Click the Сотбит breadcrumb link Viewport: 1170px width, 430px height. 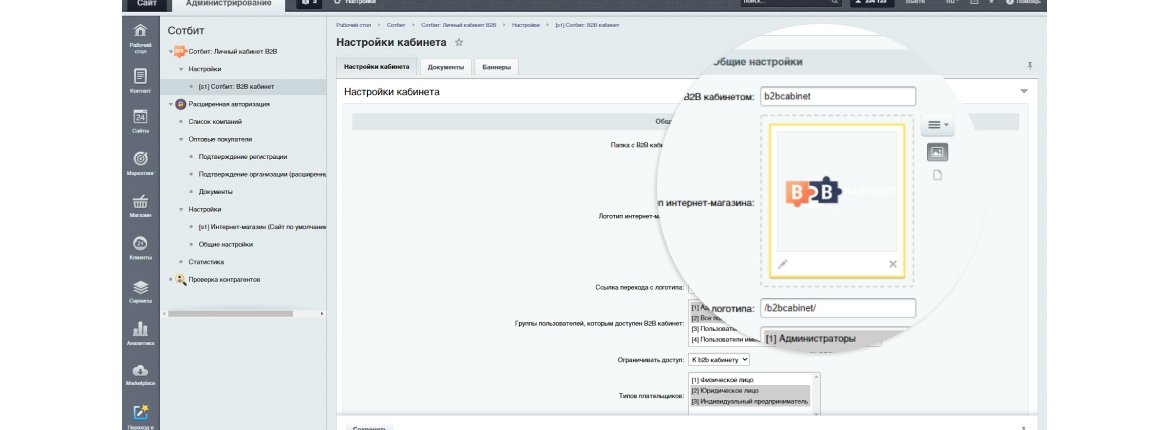point(396,25)
